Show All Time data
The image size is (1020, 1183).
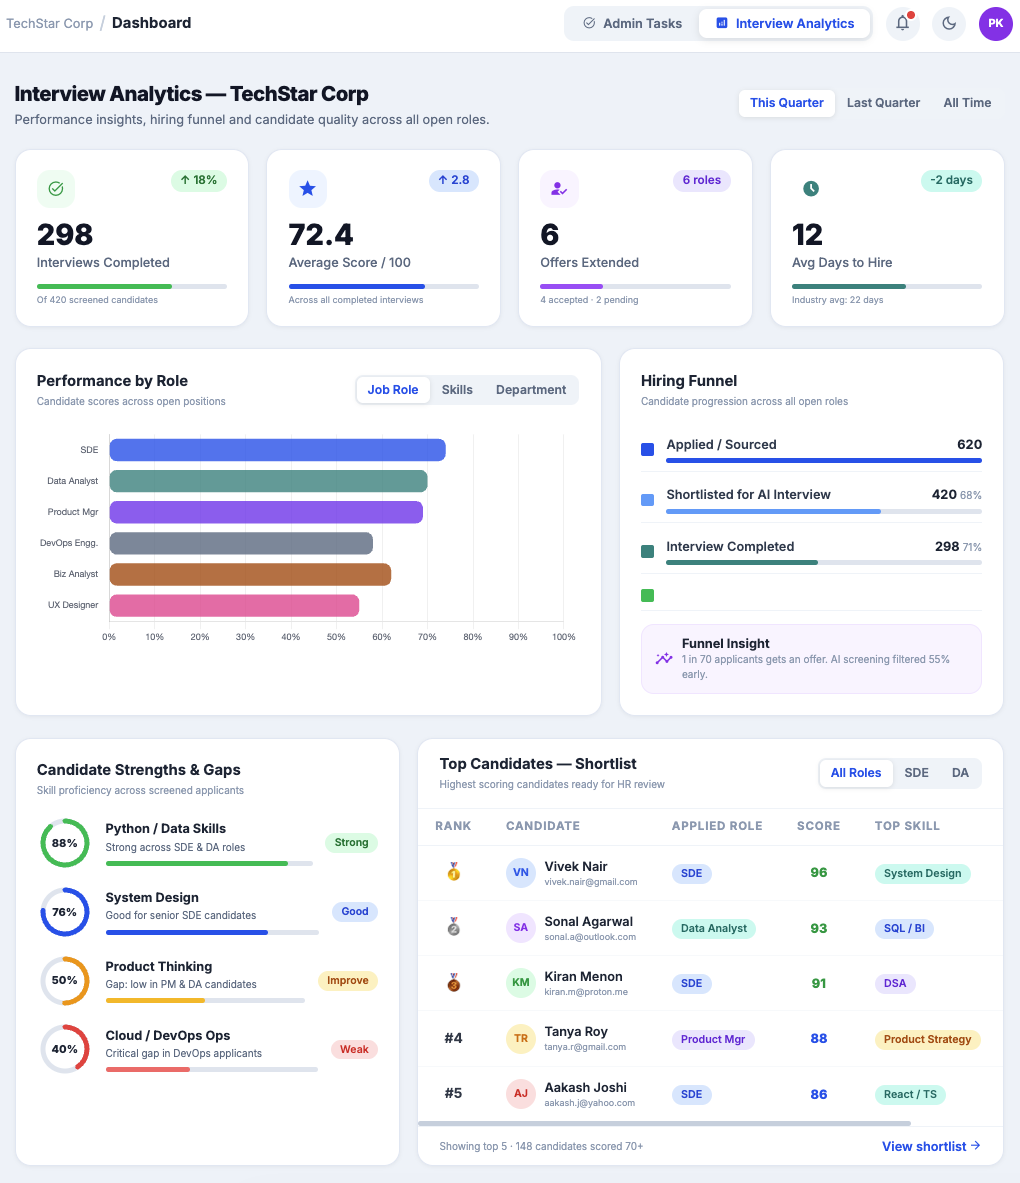tap(967, 103)
